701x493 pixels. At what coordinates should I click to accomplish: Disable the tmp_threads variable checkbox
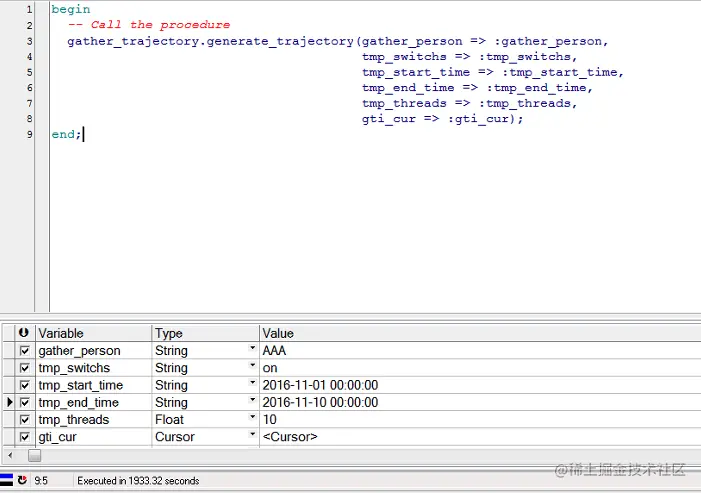[x=25, y=420]
